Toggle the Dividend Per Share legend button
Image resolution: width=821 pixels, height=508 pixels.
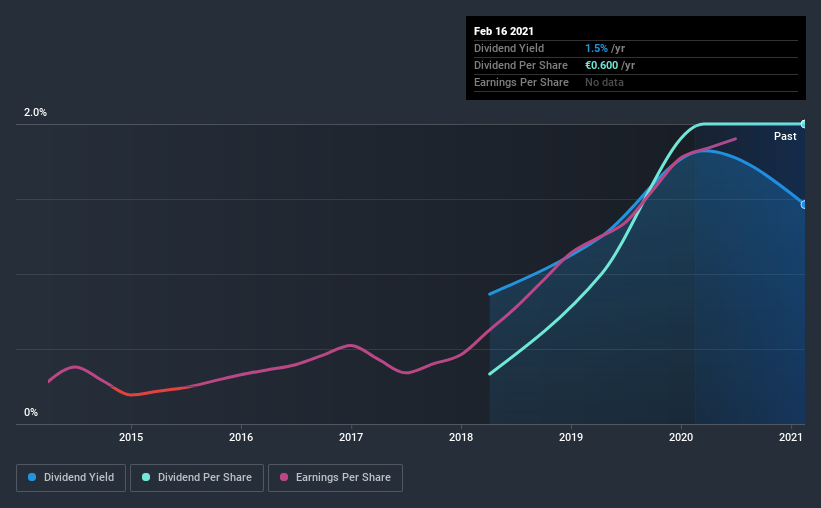[197, 478]
